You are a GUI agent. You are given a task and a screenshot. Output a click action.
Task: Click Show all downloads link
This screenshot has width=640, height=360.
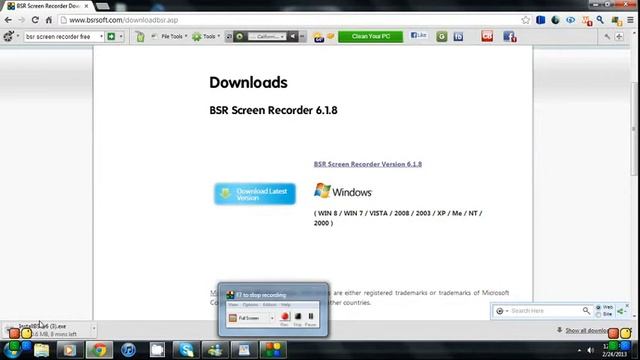click(587, 330)
